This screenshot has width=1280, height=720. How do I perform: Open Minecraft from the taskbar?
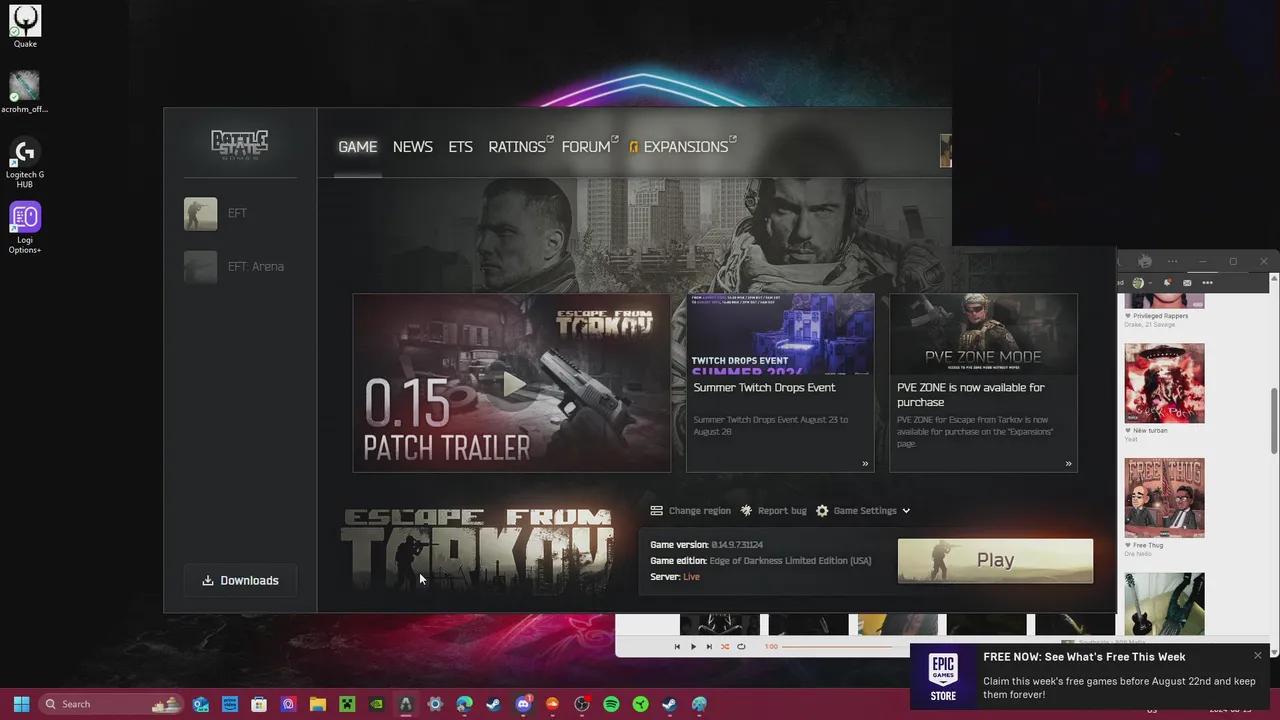point(347,704)
